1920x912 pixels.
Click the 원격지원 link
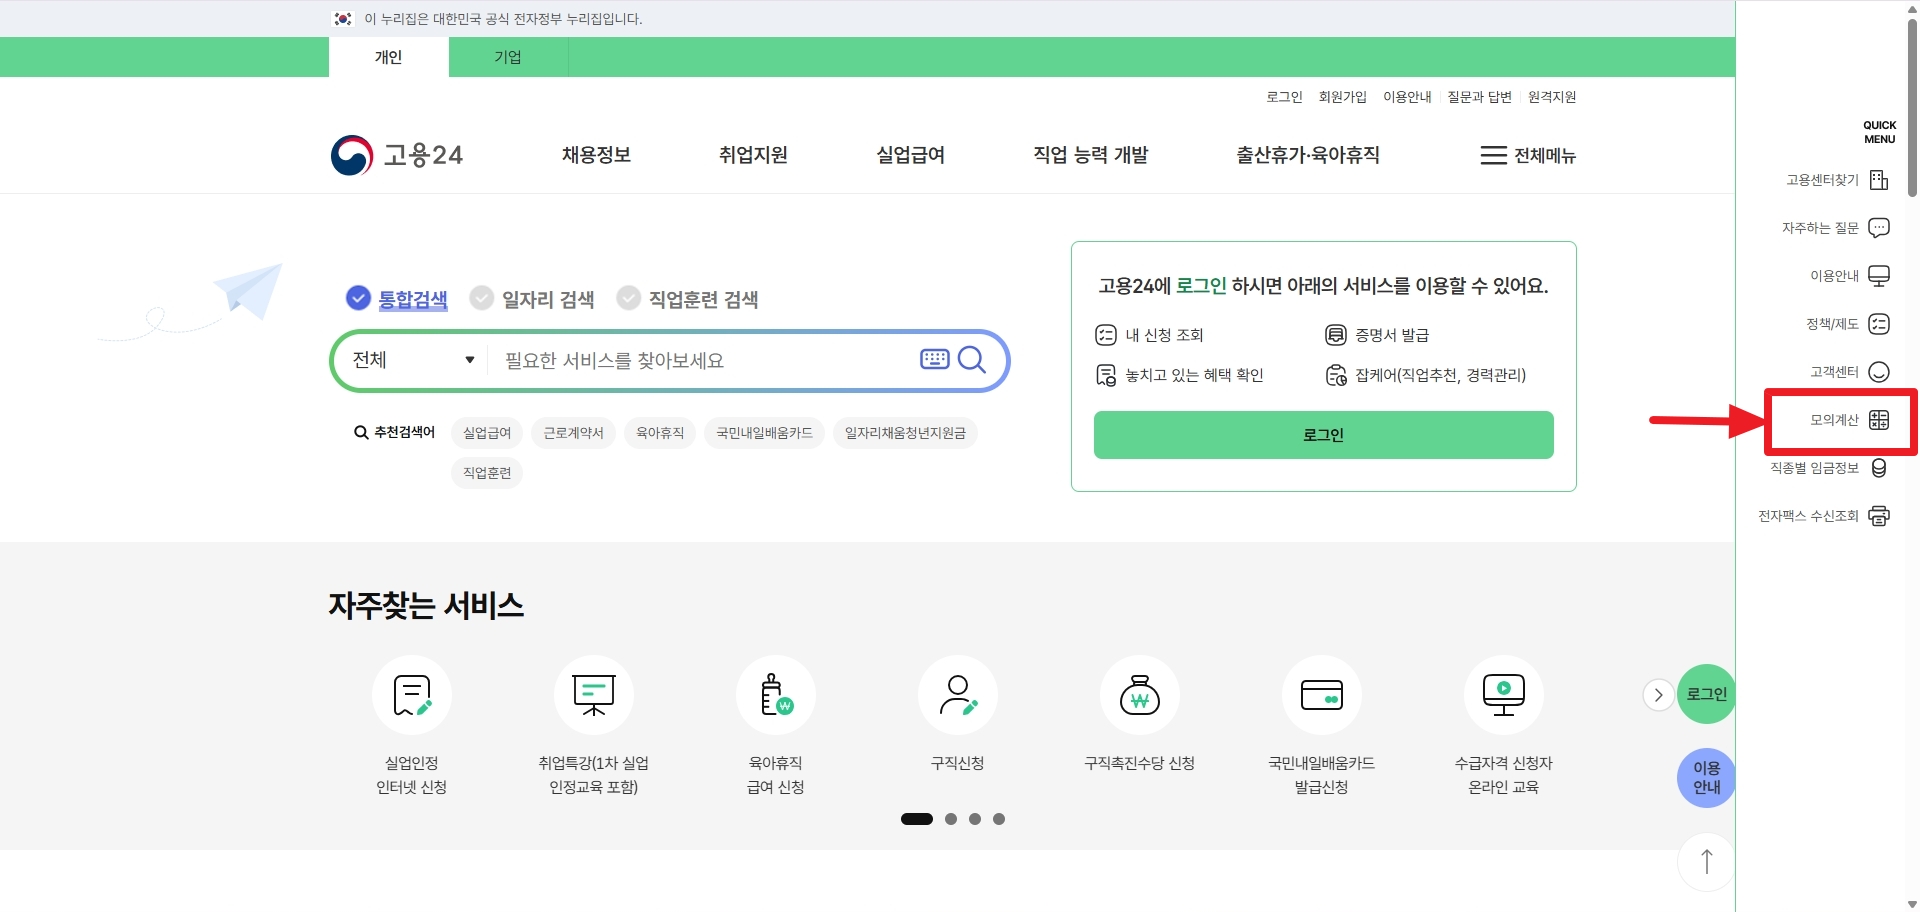click(1552, 97)
